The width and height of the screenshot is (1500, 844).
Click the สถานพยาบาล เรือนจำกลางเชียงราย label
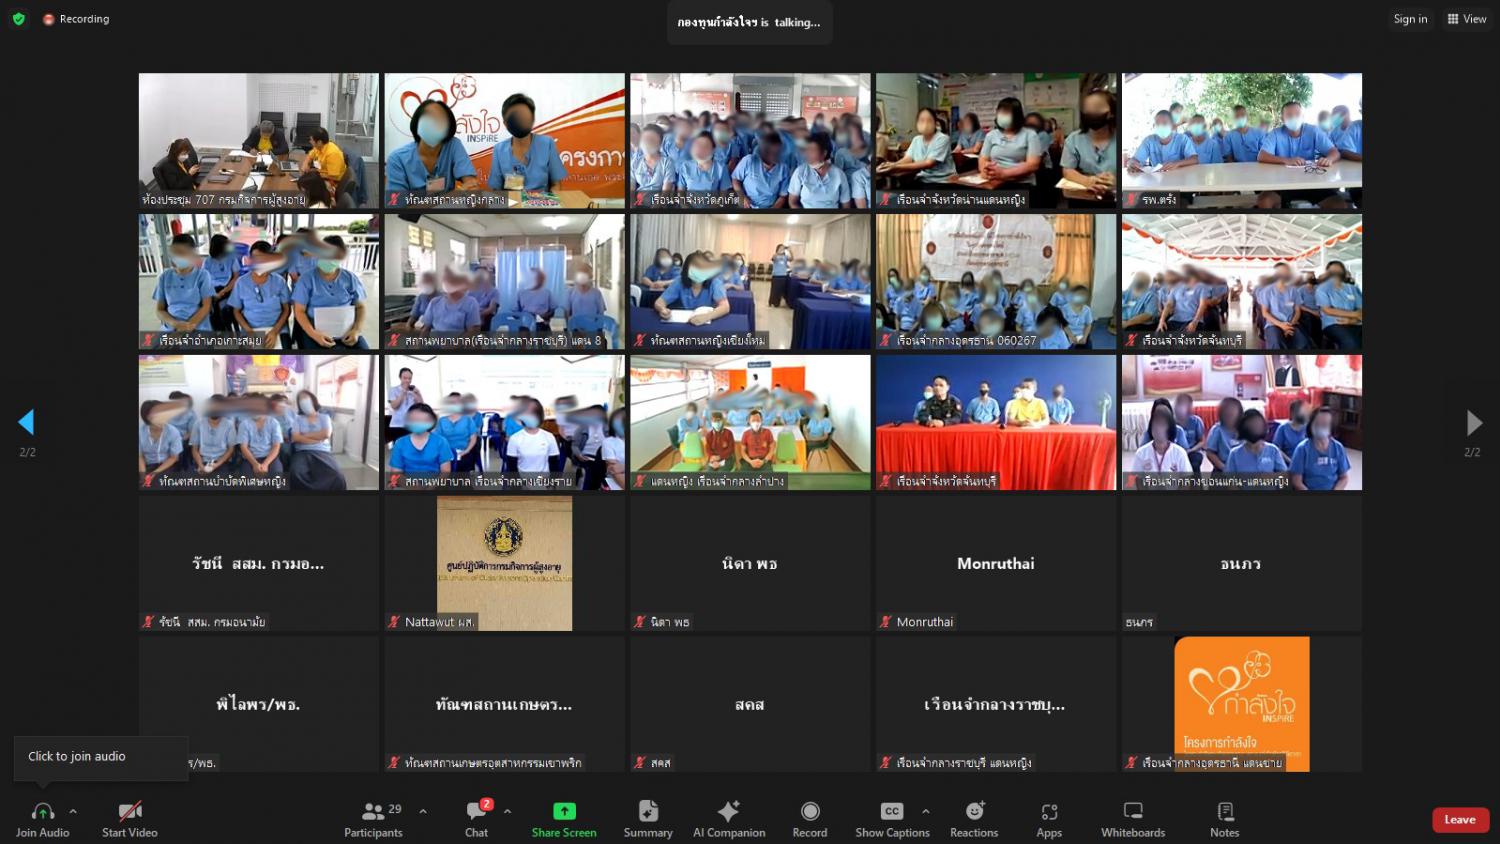[x=489, y=482]
